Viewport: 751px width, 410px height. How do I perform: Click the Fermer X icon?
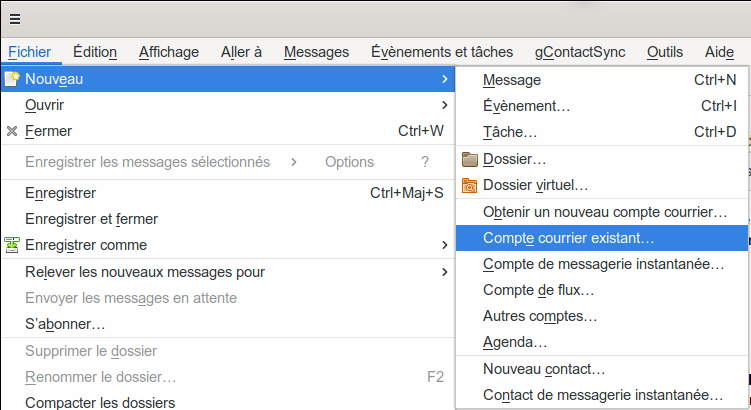tap(12, 131)
